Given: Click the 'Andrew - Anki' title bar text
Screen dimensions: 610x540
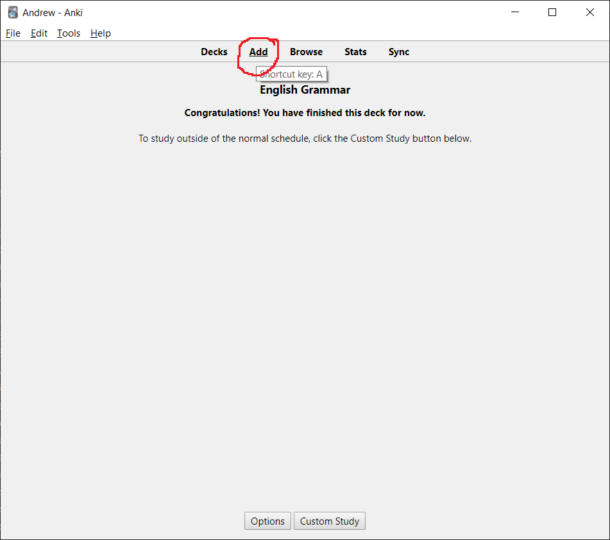Looking at the screenshot, I should point(52,12).
